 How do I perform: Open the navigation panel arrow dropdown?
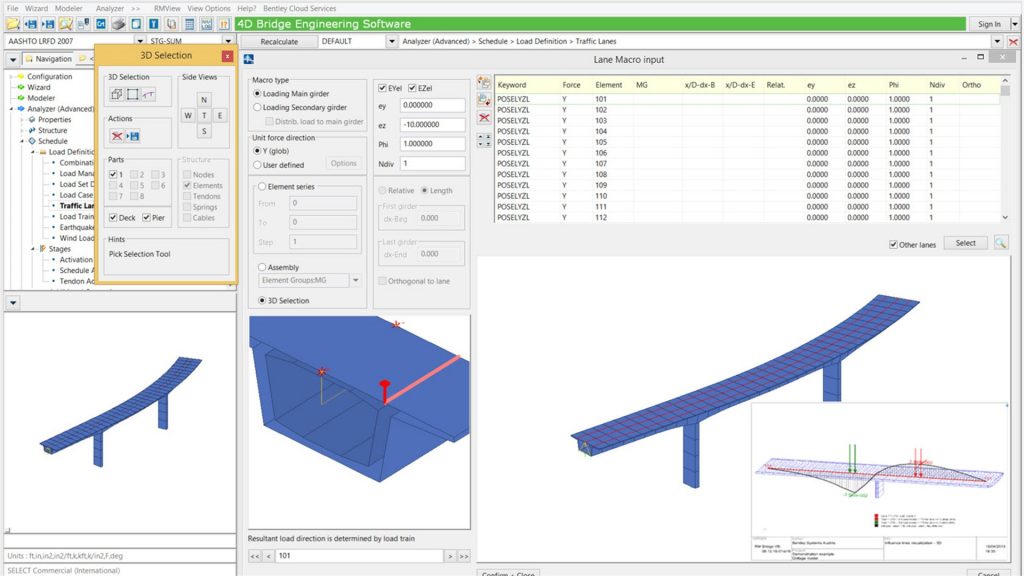[x=13, y=59]
